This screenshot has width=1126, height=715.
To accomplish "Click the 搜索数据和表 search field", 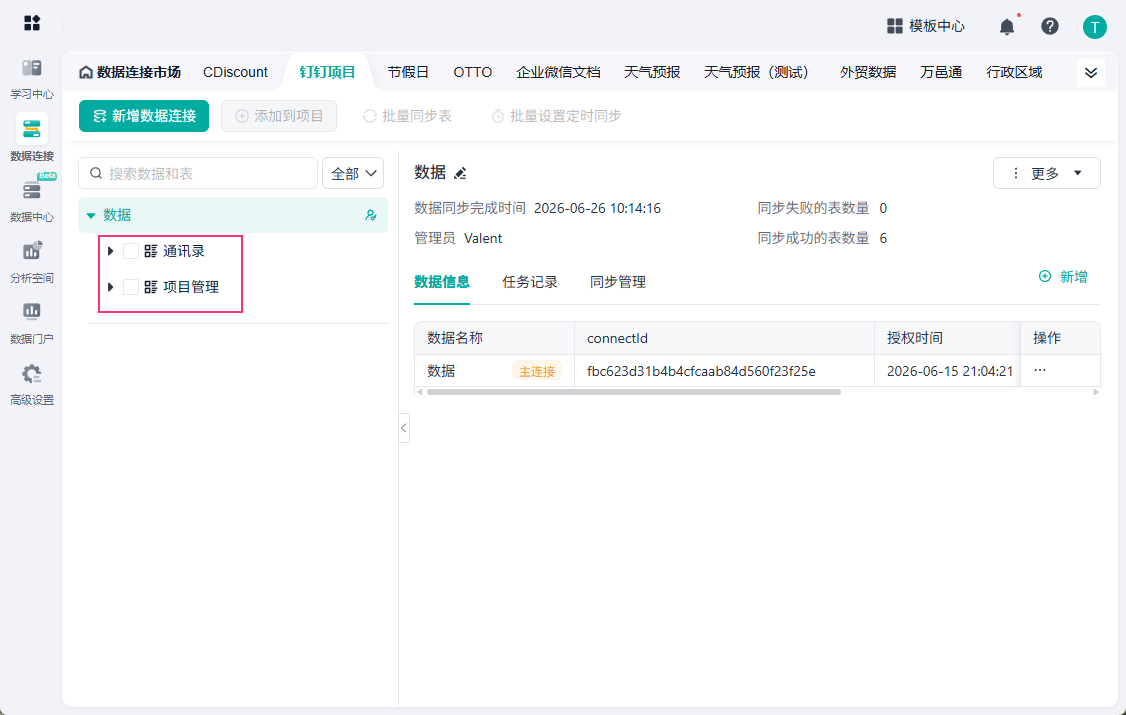I will [x=197, y=174].
